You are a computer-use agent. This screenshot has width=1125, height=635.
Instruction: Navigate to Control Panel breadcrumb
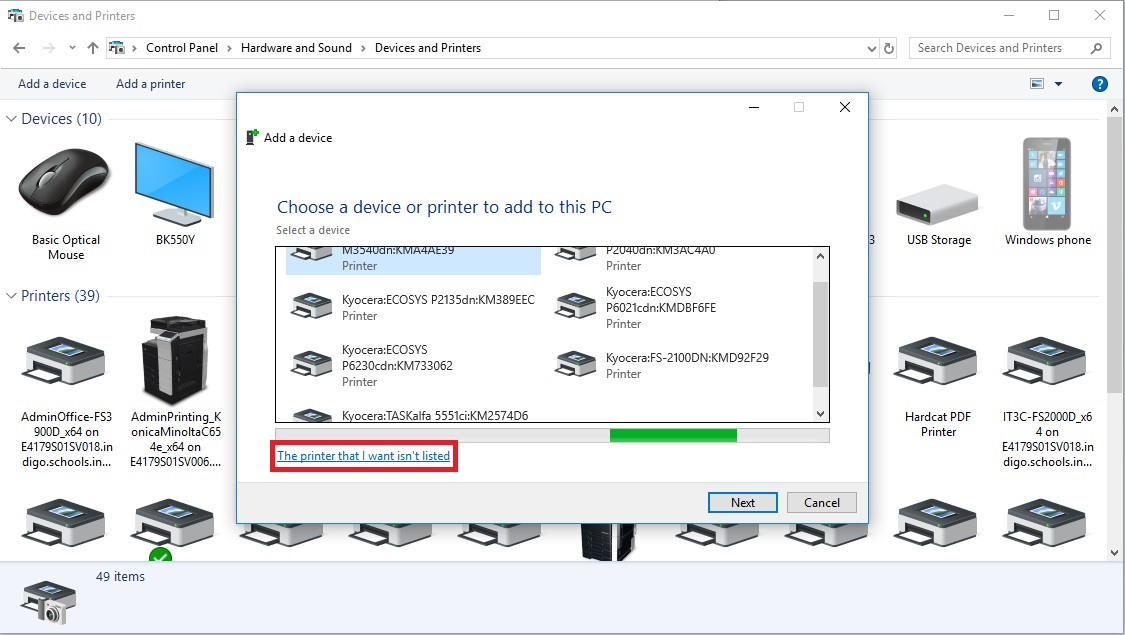[x=182, y=48]
